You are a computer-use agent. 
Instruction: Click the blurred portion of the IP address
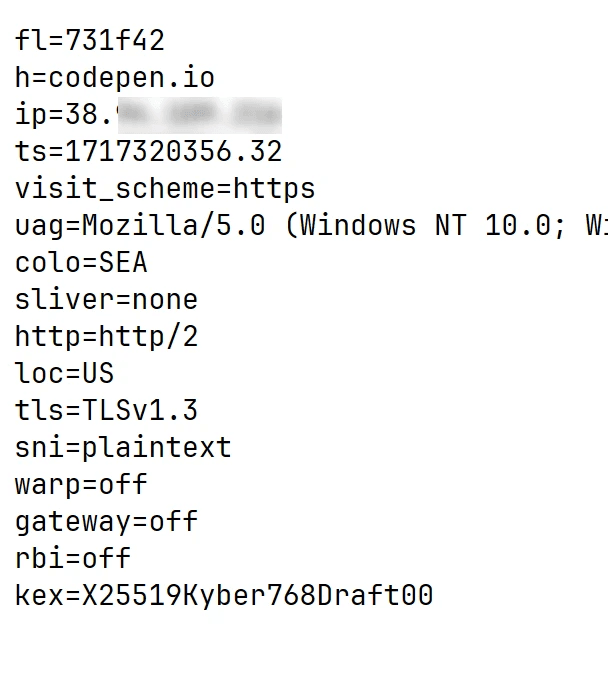click(199, 115)
